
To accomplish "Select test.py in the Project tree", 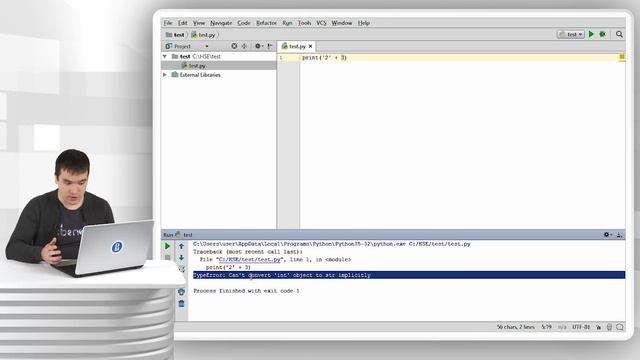I will (x=197, y=66).
